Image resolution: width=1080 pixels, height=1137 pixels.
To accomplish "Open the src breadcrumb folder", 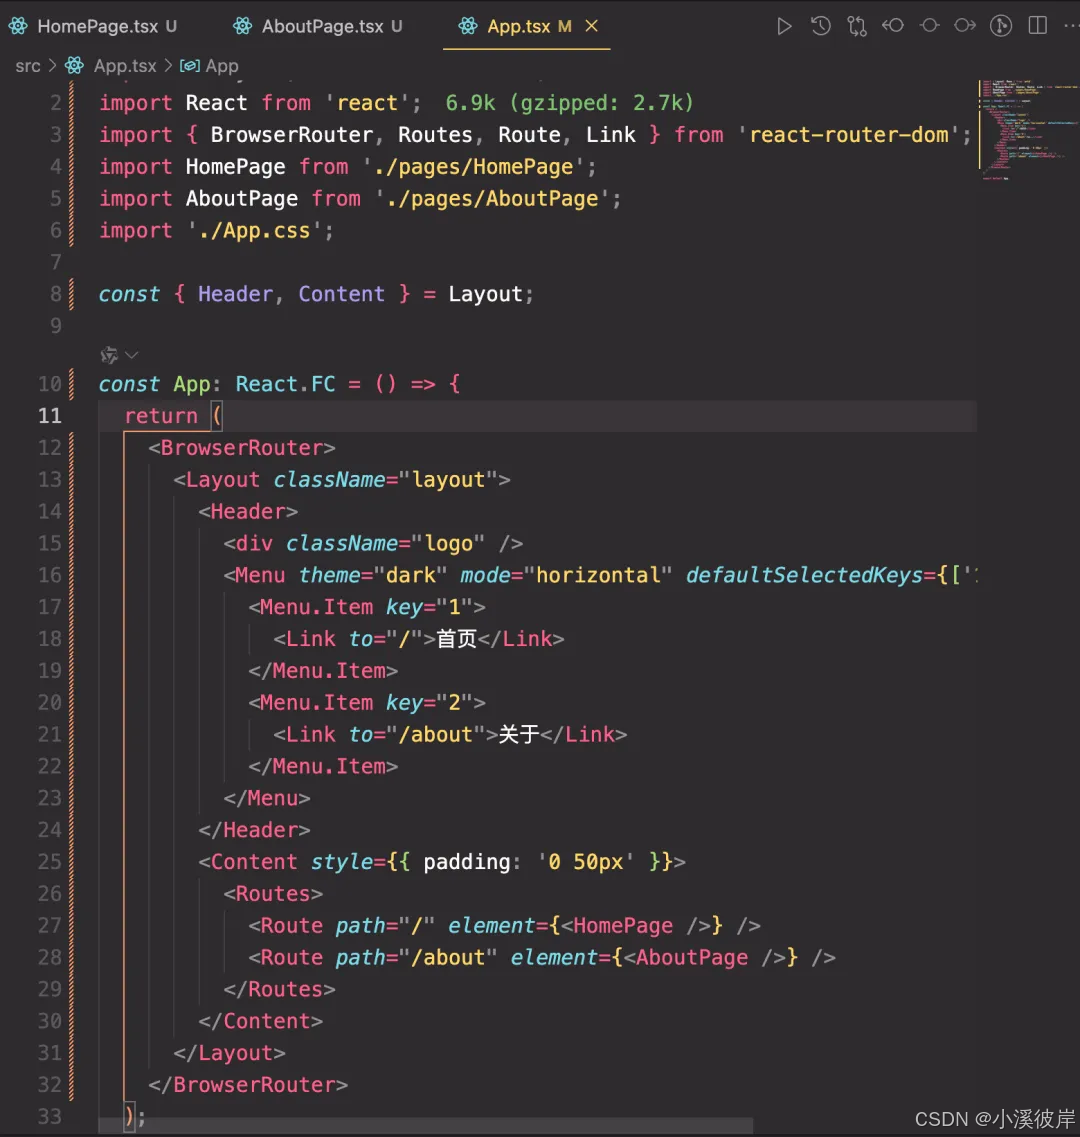I will click(28, 66).
